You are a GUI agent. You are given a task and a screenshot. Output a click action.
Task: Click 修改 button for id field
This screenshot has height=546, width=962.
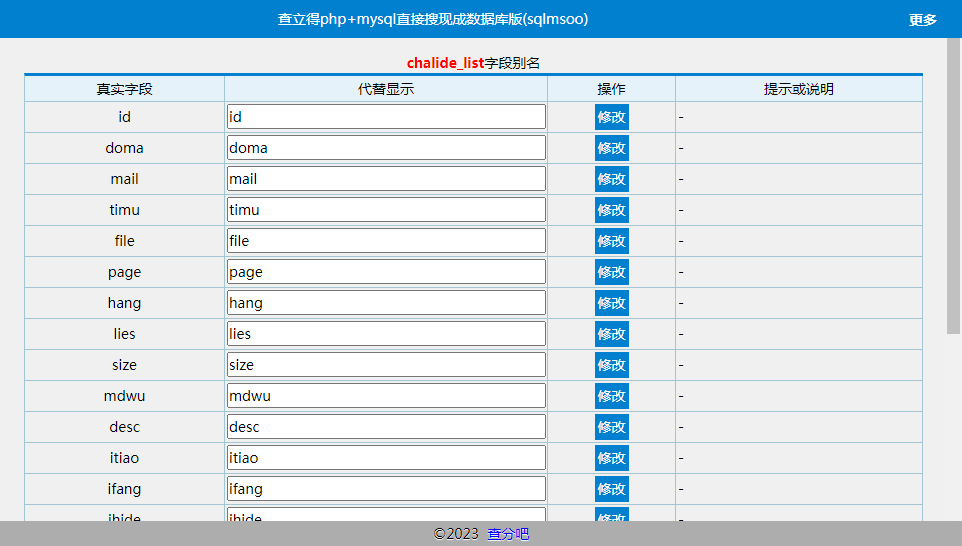click(x=611, y=117)
